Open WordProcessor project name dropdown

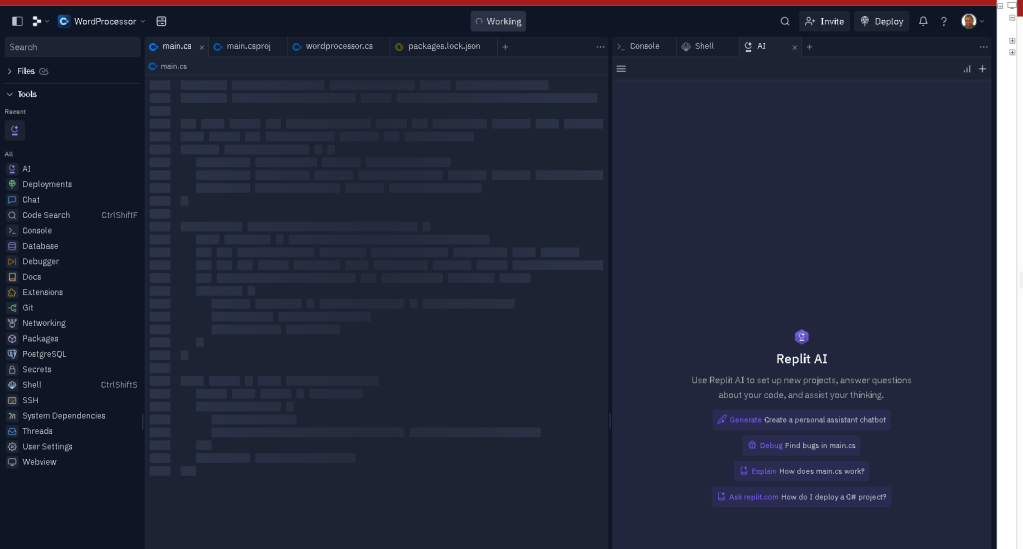(x=102, y=22)
